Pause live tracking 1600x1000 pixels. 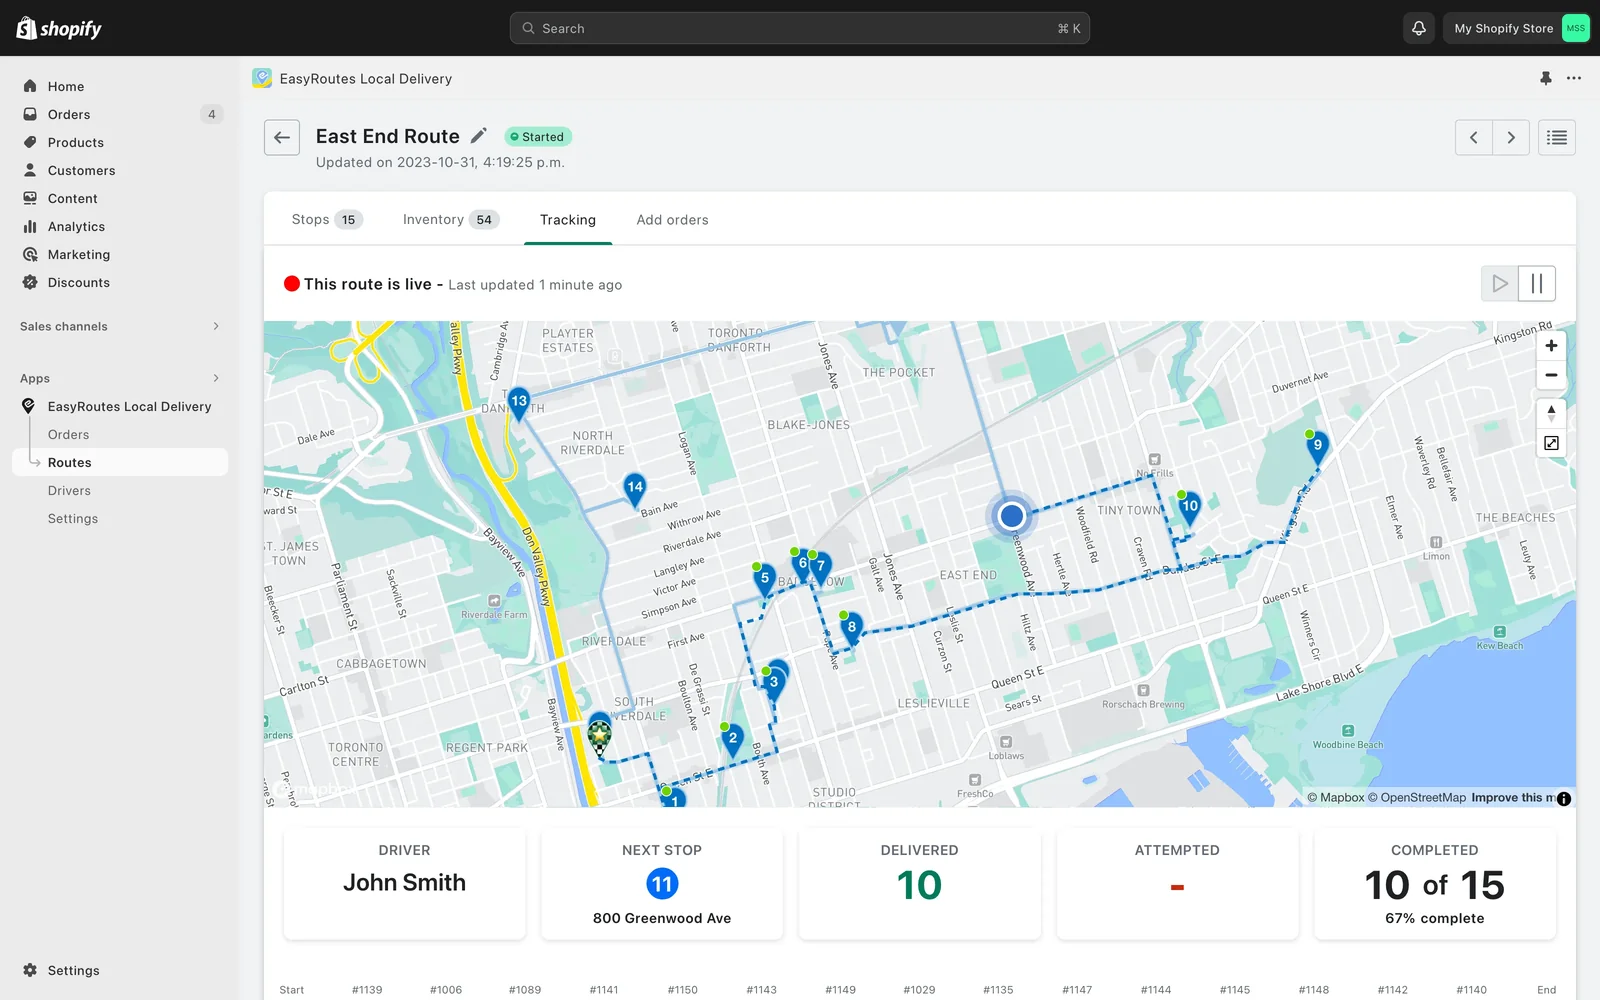tap(1537, 284)
